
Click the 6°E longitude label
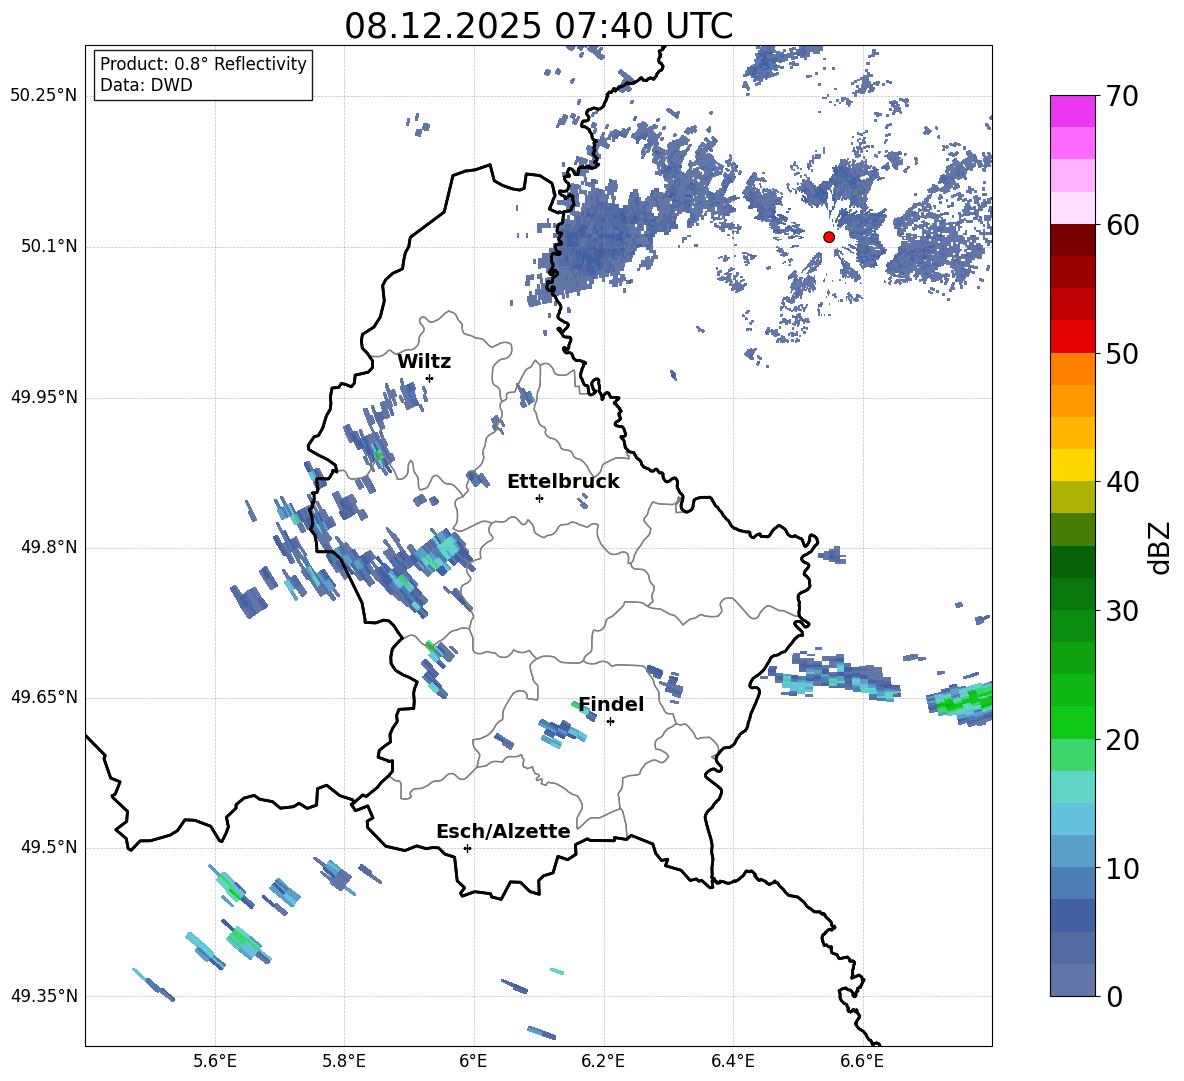pyautogui.click(x=473, y=1061)
